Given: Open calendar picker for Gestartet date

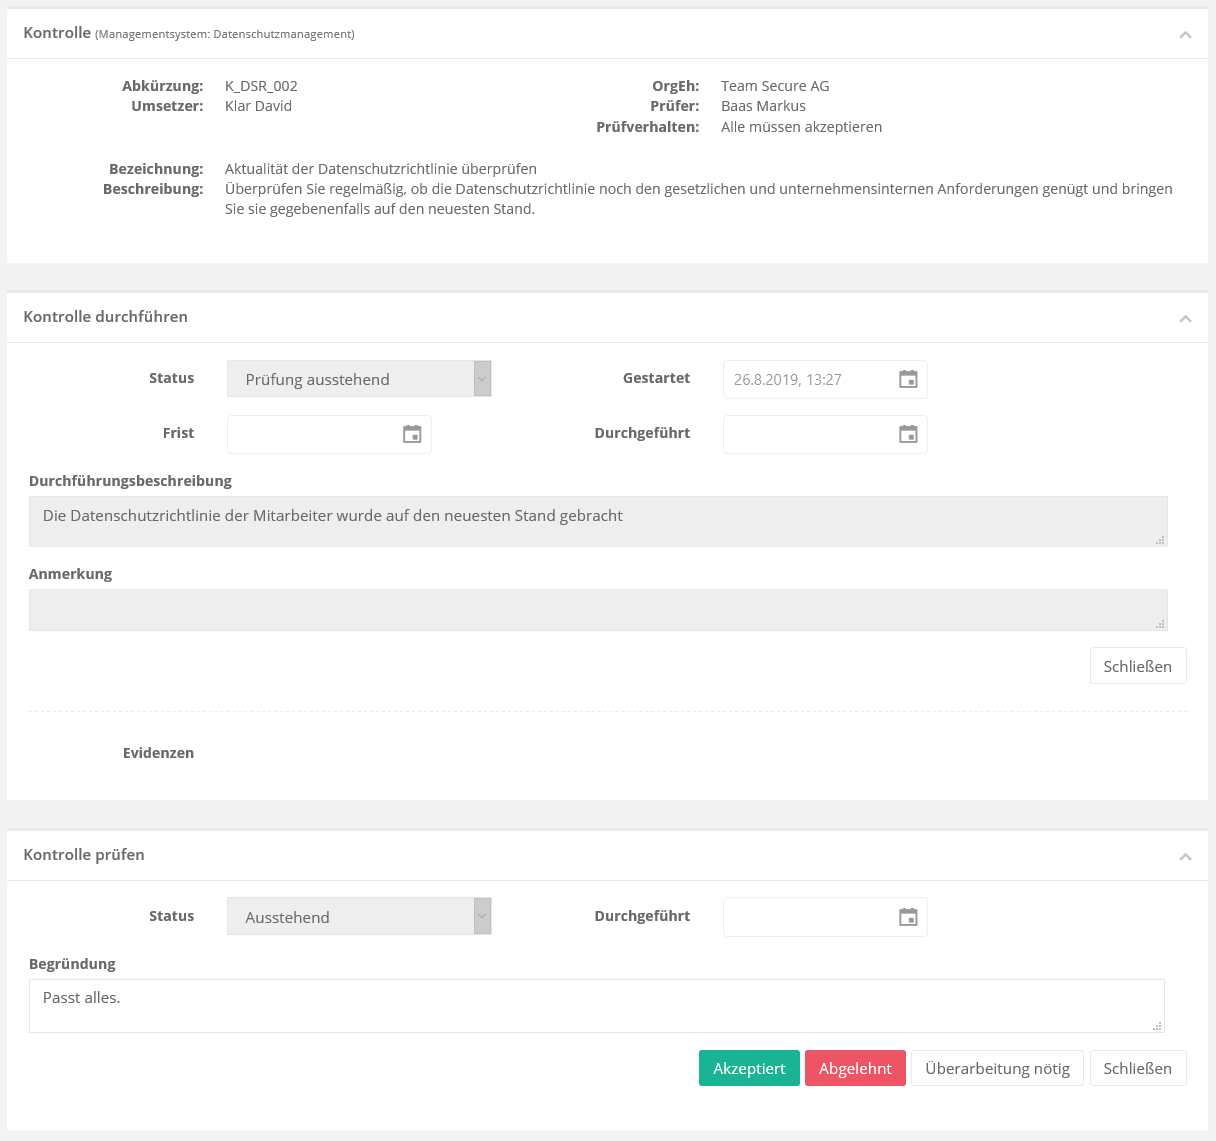Looking at the screenshot, I should tap(908, 380).
